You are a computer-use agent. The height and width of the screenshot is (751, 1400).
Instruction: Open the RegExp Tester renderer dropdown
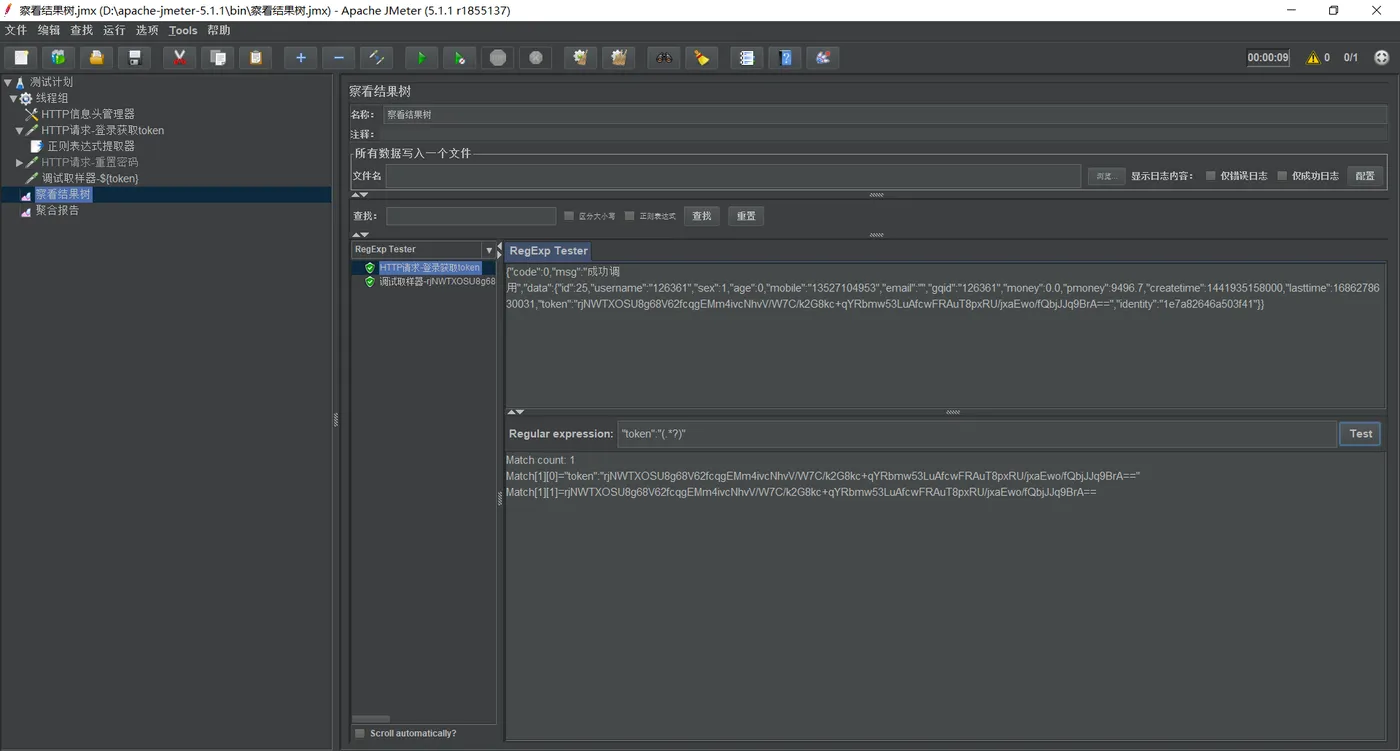489,250
